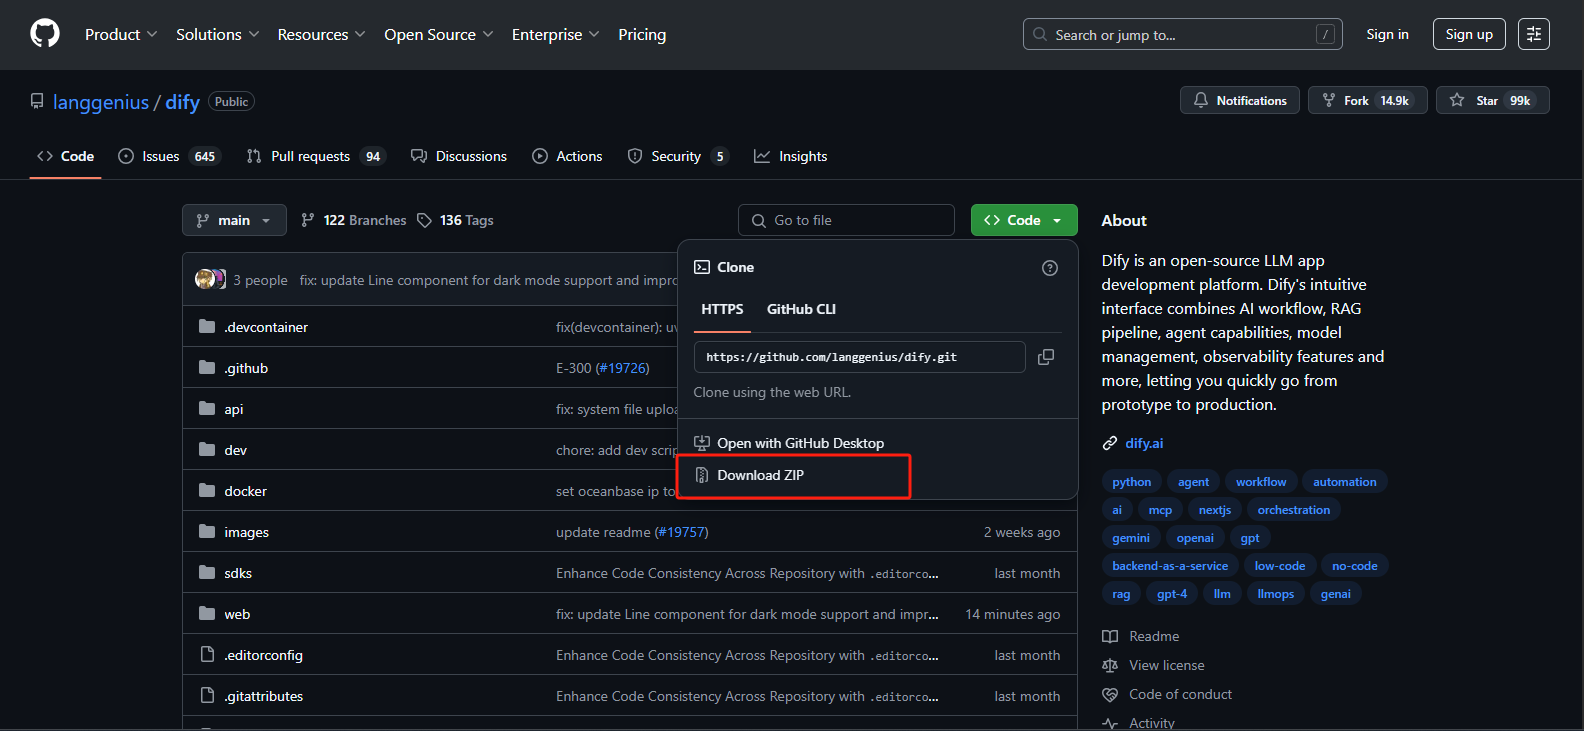Expand the main branch selector

[234, 220]
